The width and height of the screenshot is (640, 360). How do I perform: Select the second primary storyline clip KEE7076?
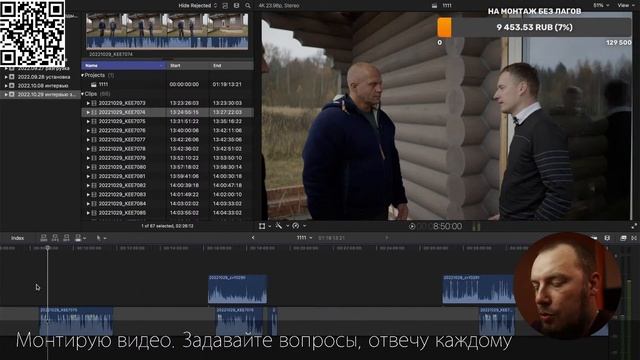[240, 321]
